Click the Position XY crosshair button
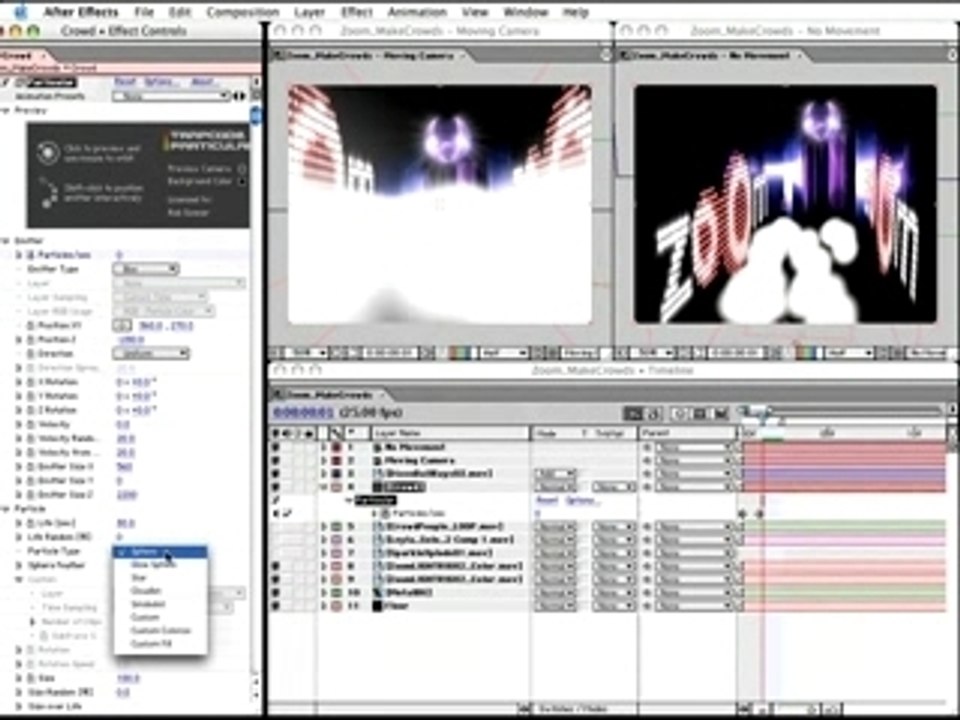Image resolution: width=960 pixels, height=720 pixels. pos(122,326)
